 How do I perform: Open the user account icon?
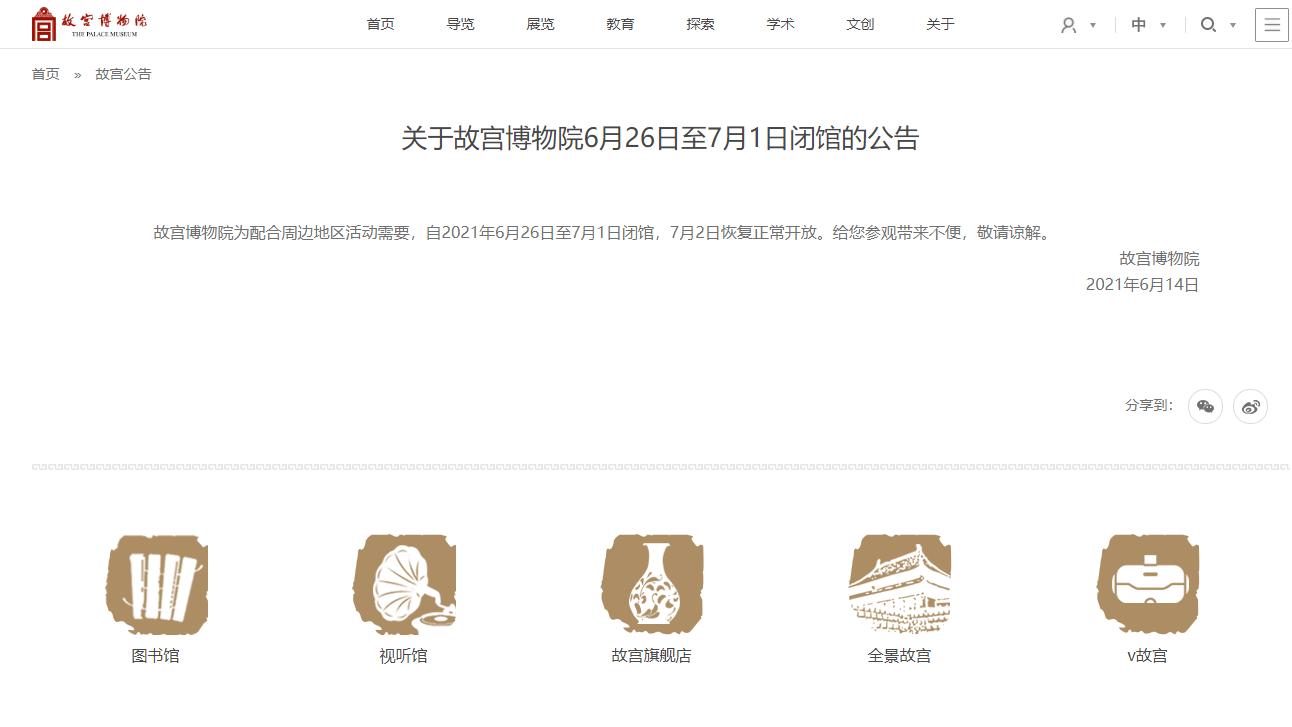pyautogui.click(x=1068, y=25)
